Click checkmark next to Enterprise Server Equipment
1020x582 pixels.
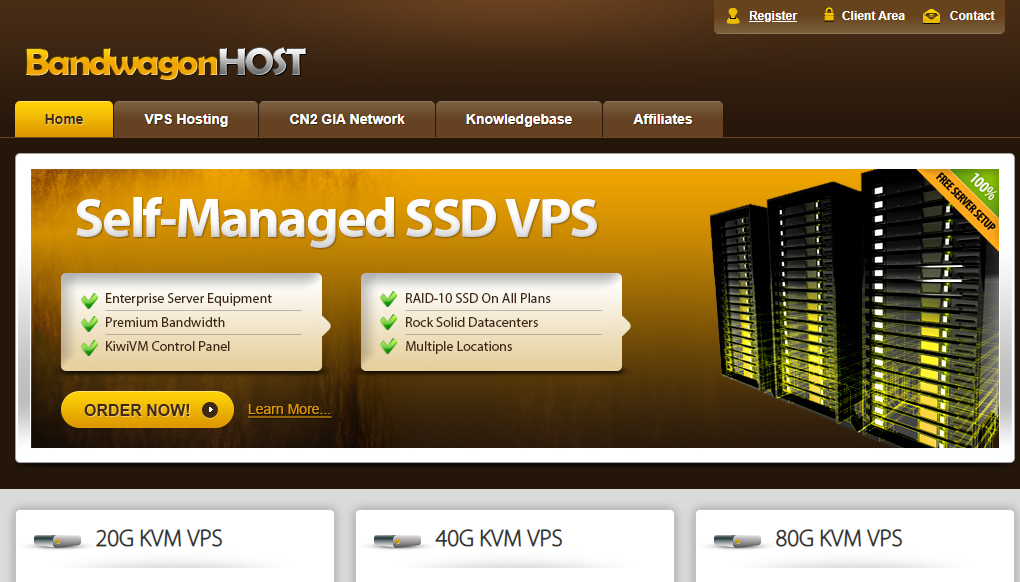90,300
